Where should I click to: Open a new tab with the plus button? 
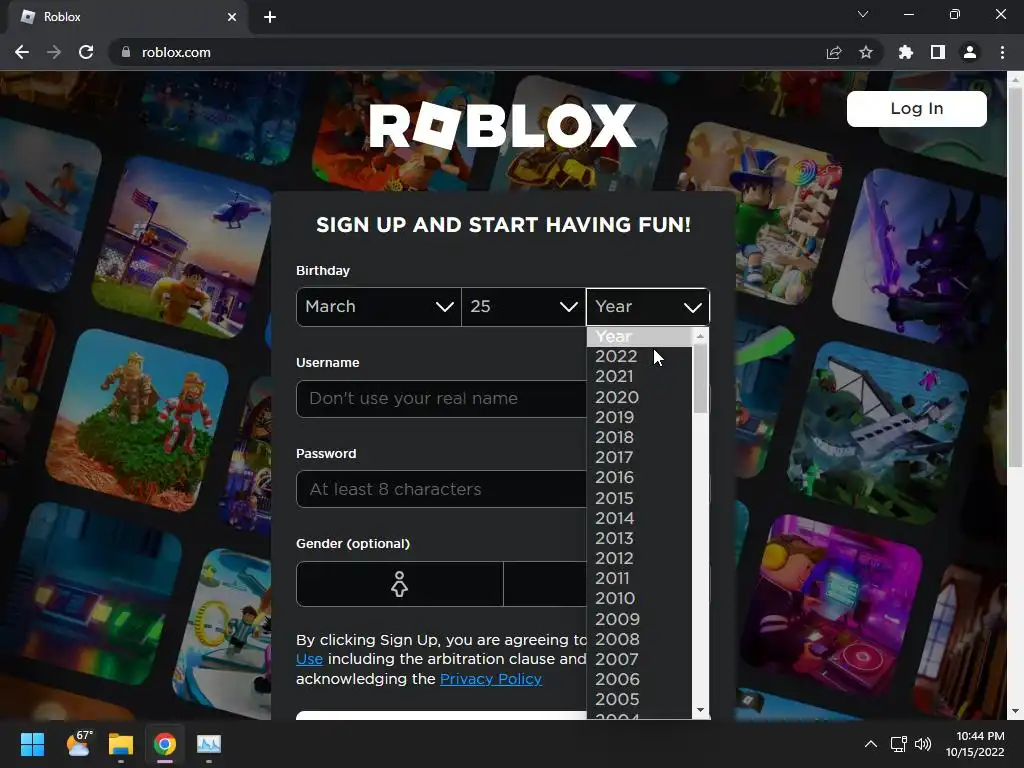(x=270, y=17)
